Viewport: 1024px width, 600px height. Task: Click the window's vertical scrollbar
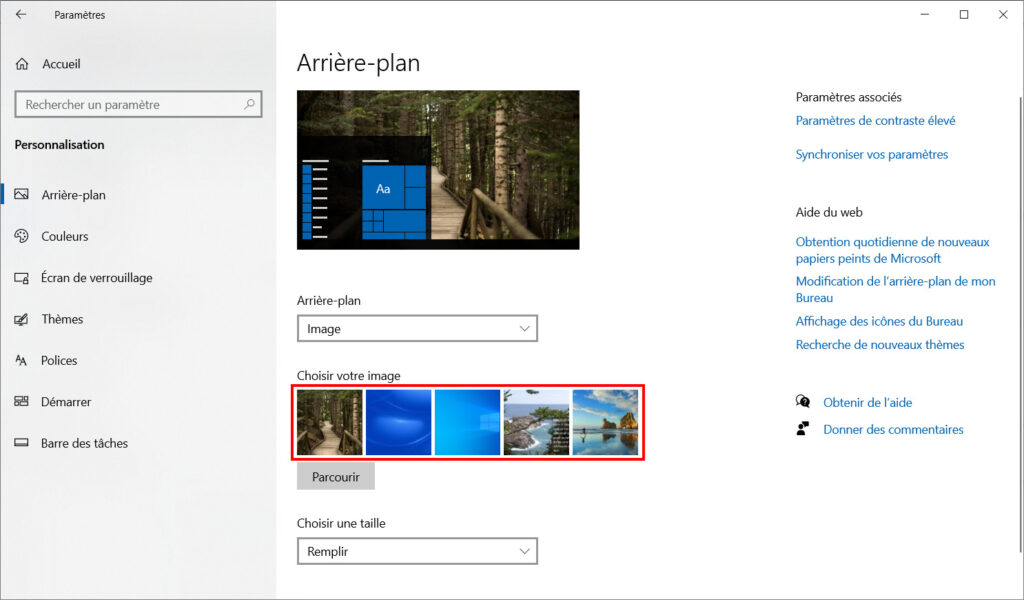pyautogui.click(x=1020, y=323)
